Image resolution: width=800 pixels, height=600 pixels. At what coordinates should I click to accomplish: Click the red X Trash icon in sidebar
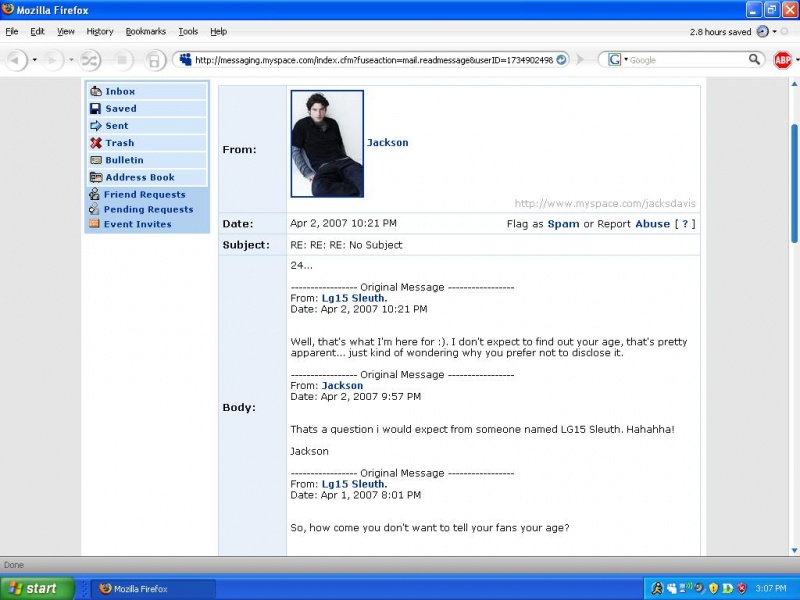click(96, 143)
